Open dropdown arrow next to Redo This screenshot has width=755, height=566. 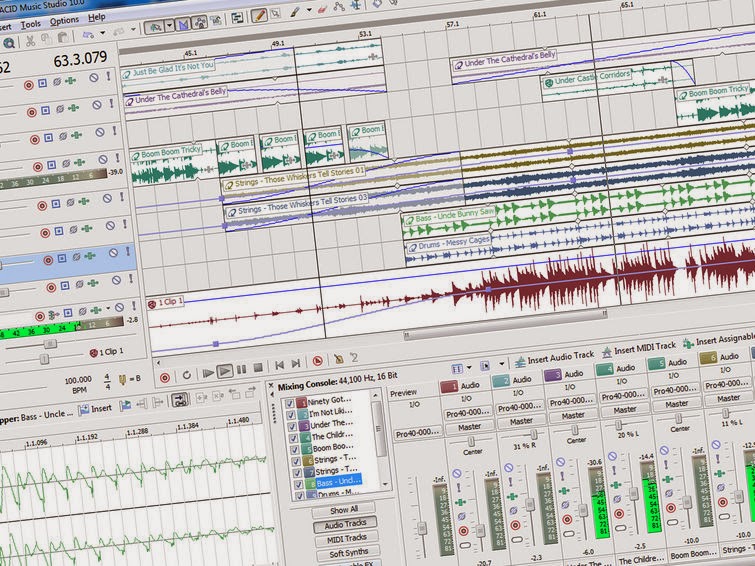(133, 29)
